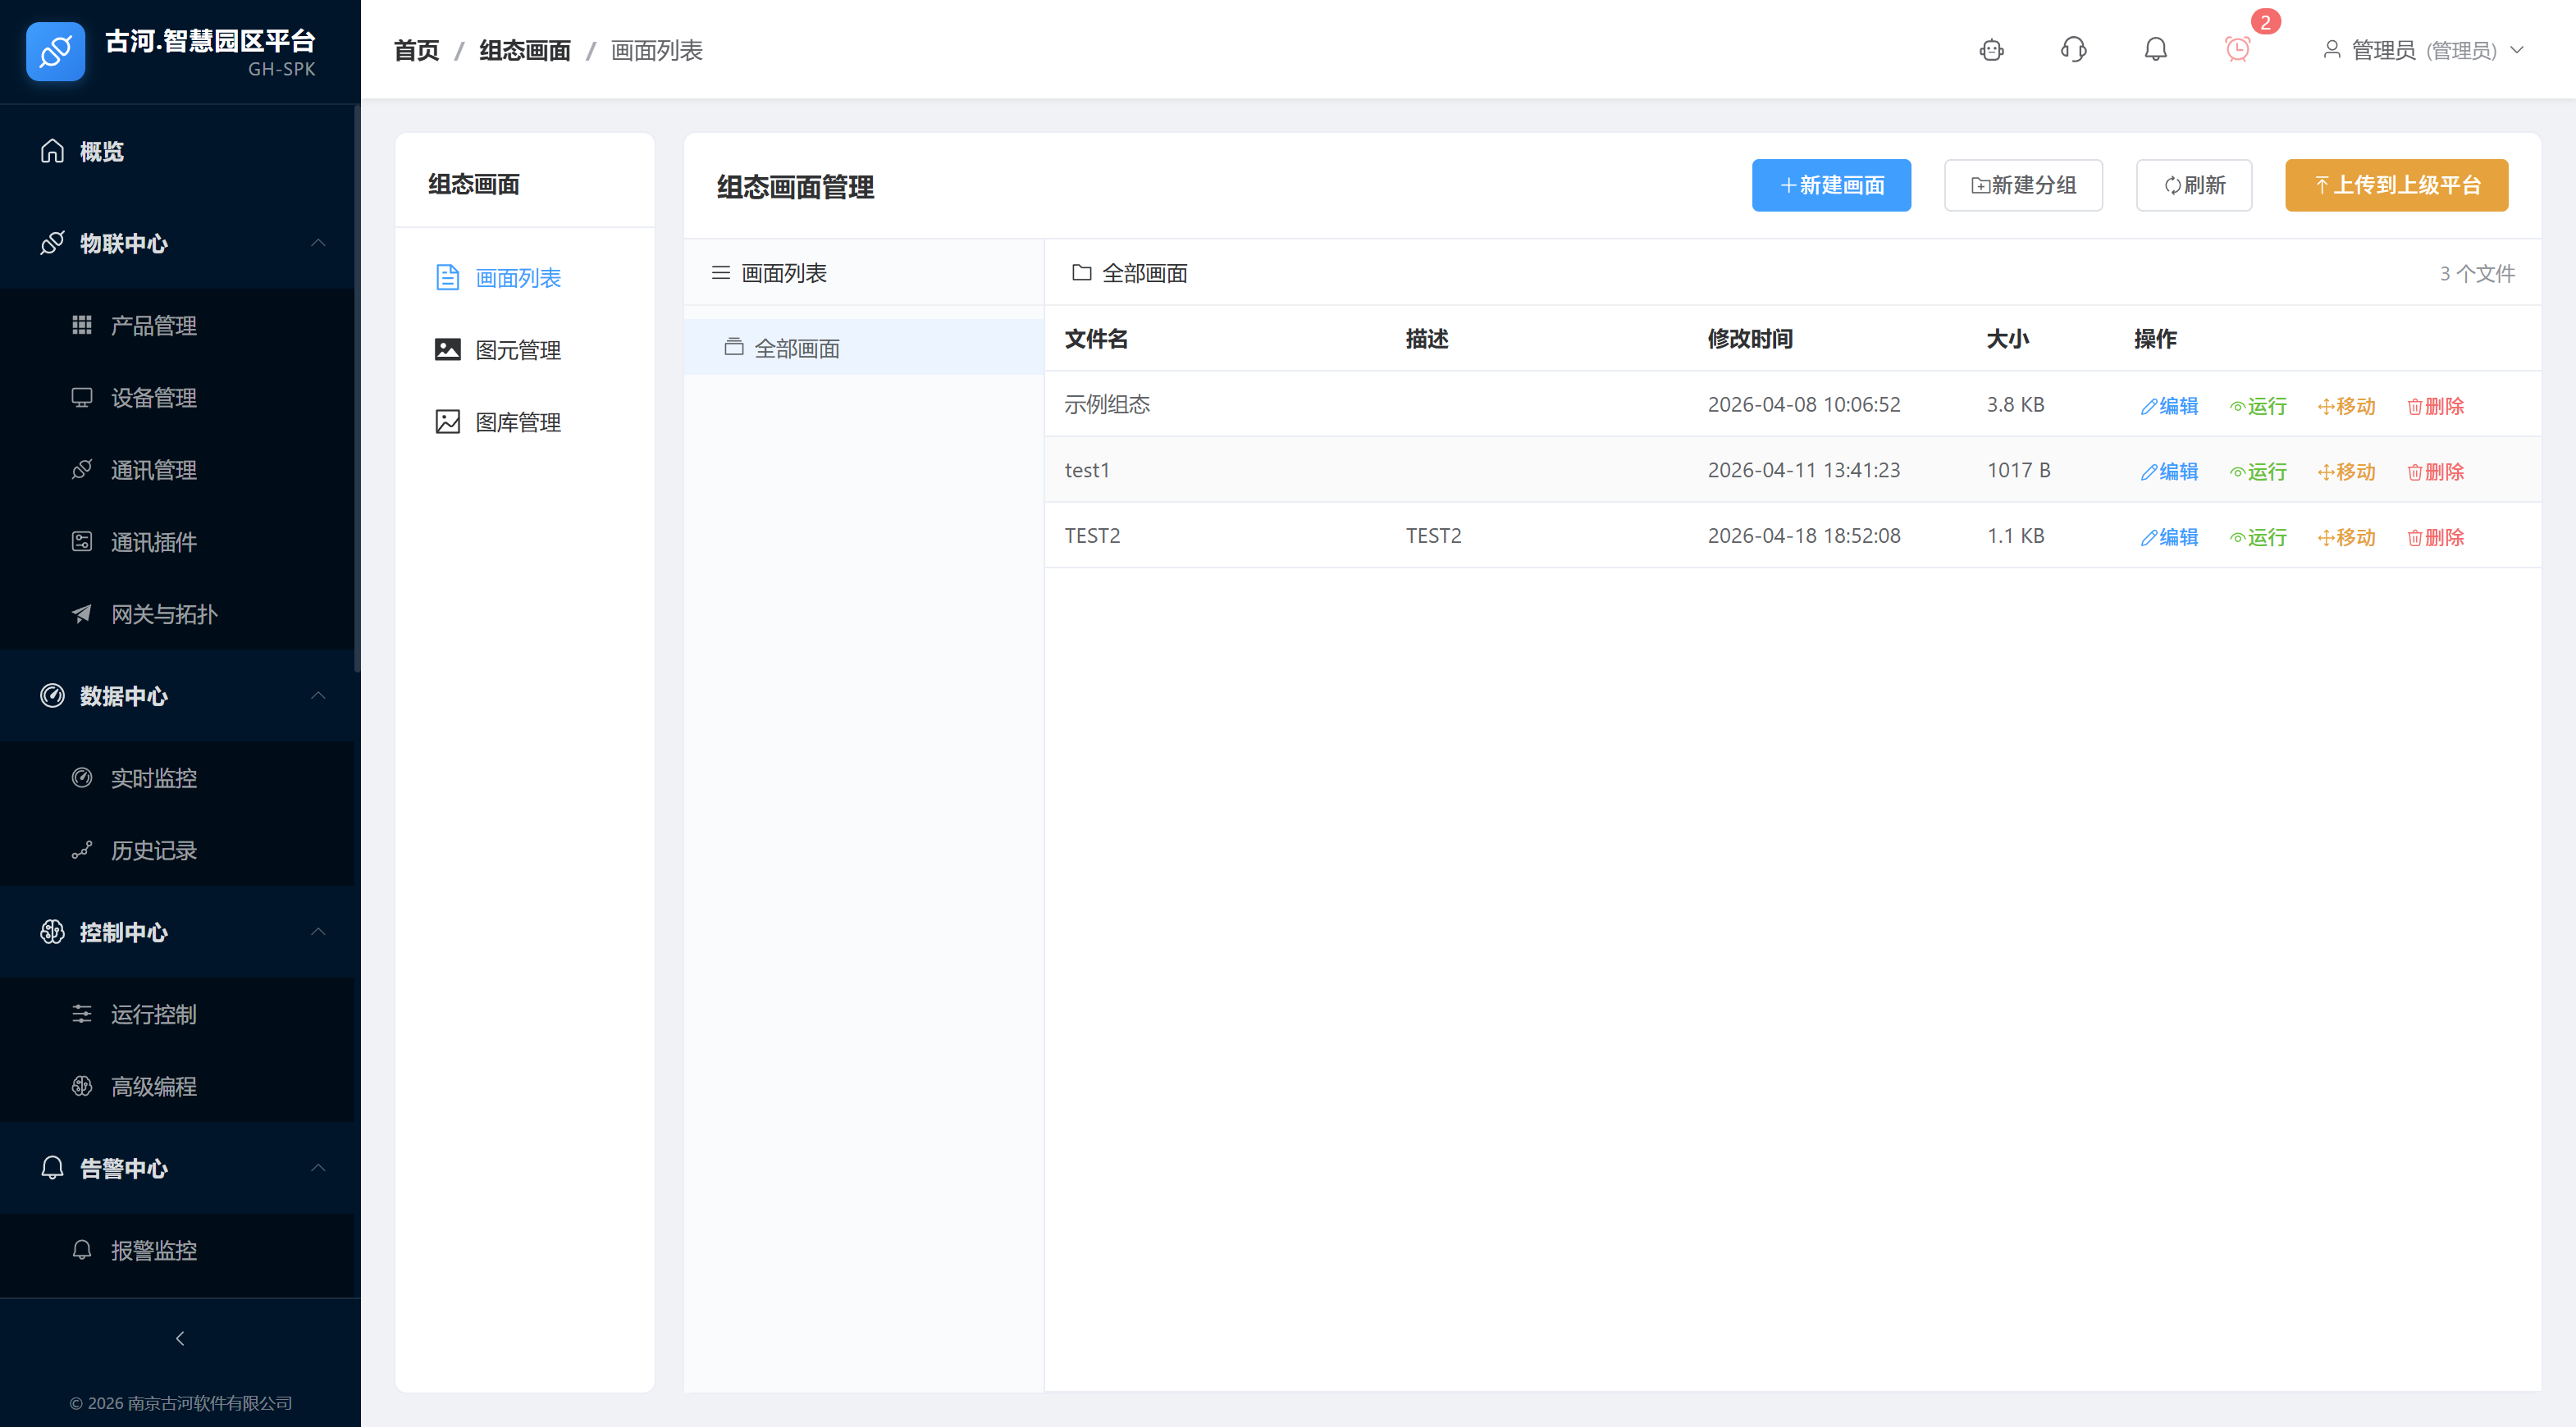Screen dimensions: 2576x1427
Task: Open 设备管理 from the sidebar
Action: (x=153, y=397)
